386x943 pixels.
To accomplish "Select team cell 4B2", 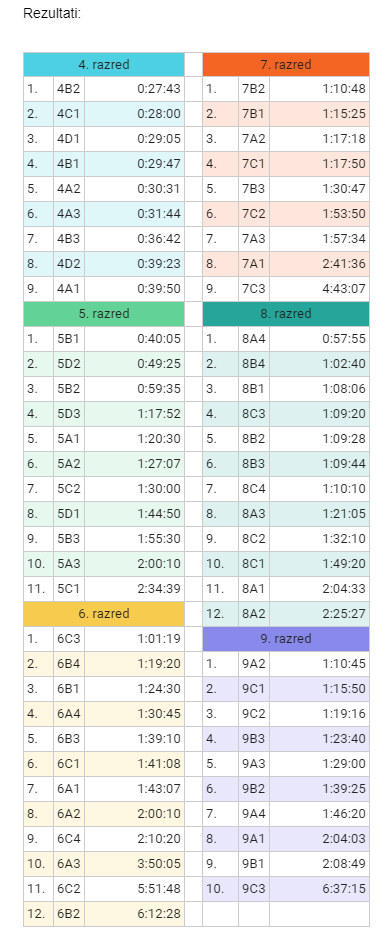I will [x=69, y=89].
